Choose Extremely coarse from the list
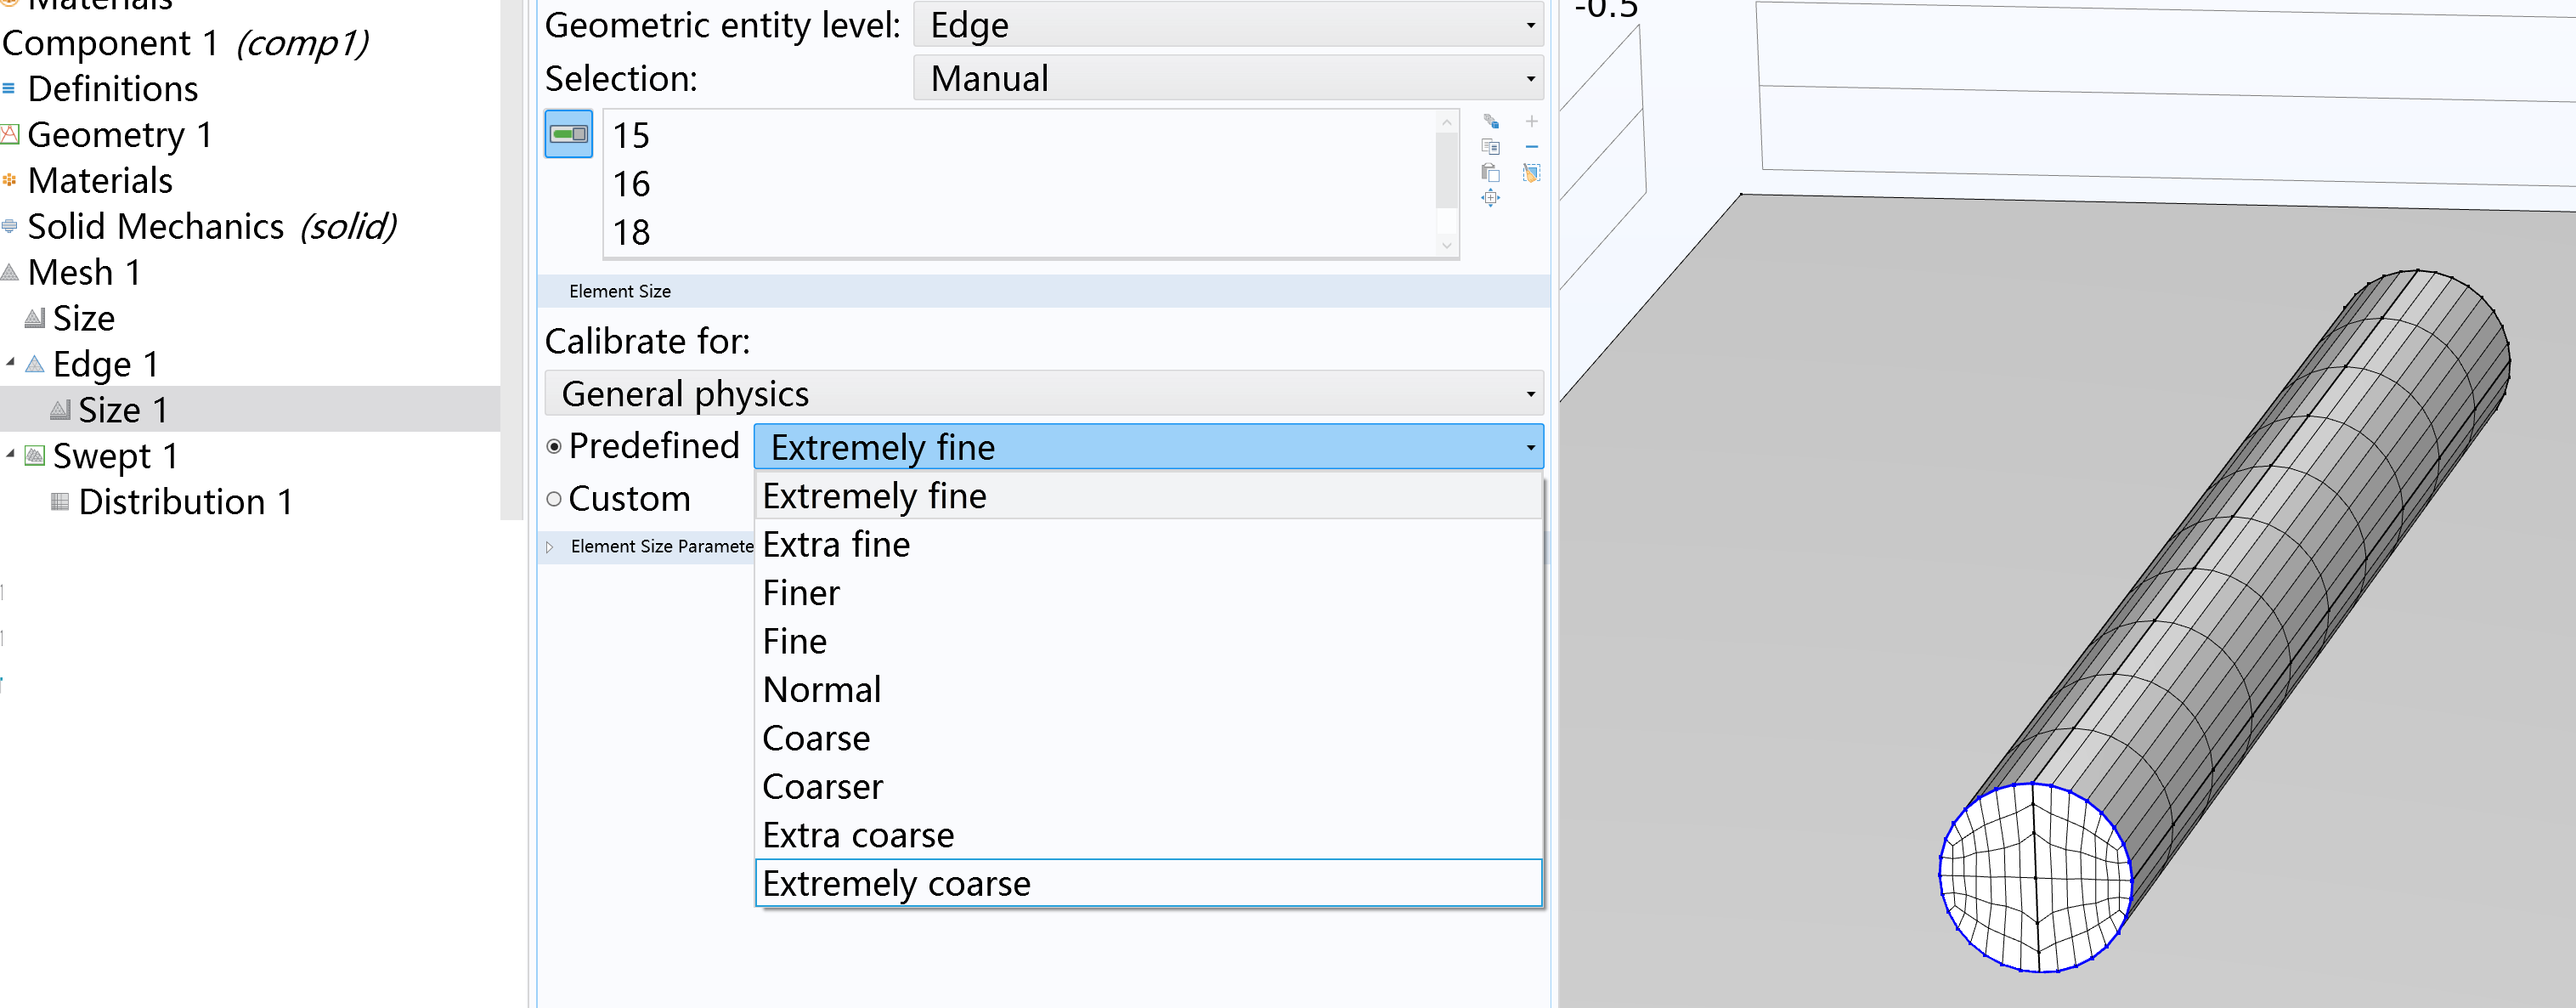The image size is (2576, 1008). [896, 884]
